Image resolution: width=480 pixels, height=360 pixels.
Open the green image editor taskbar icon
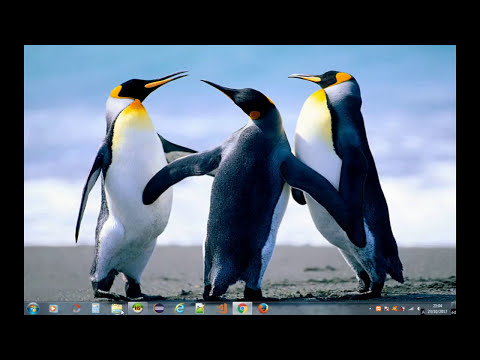pos(200,308)
